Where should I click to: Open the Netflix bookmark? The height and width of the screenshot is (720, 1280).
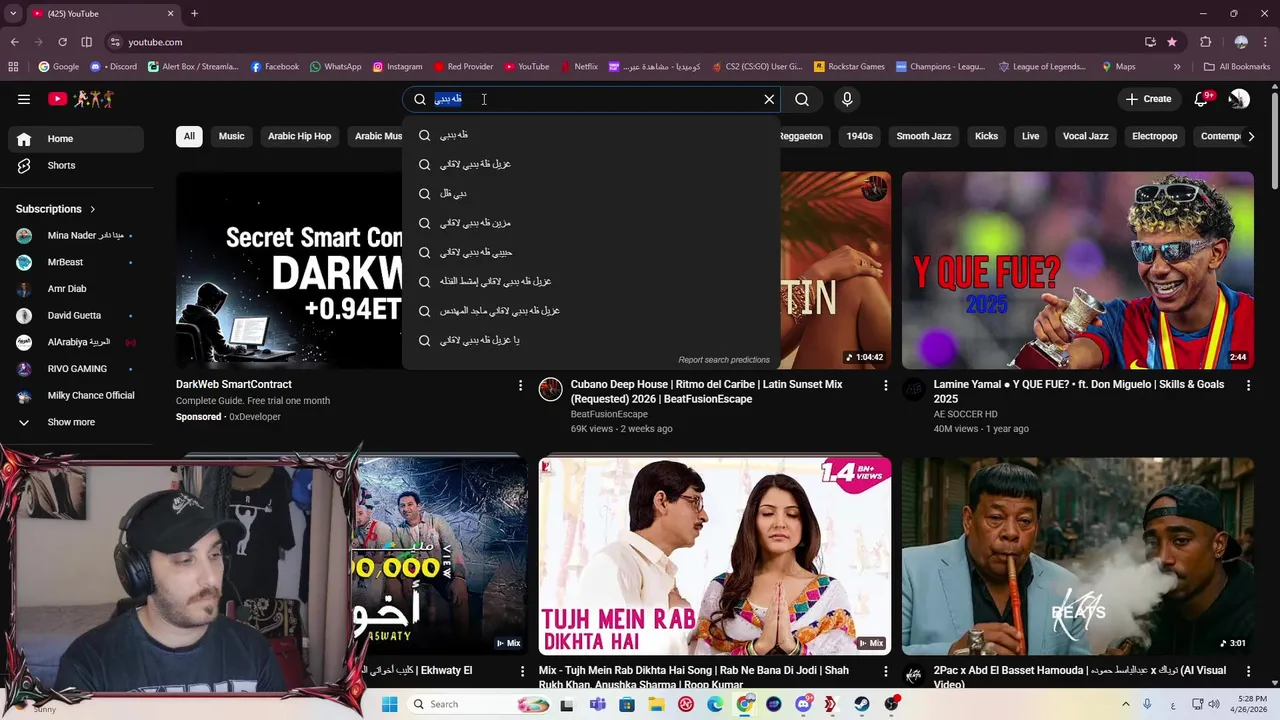pyautogui.click(x=578, y=67)
